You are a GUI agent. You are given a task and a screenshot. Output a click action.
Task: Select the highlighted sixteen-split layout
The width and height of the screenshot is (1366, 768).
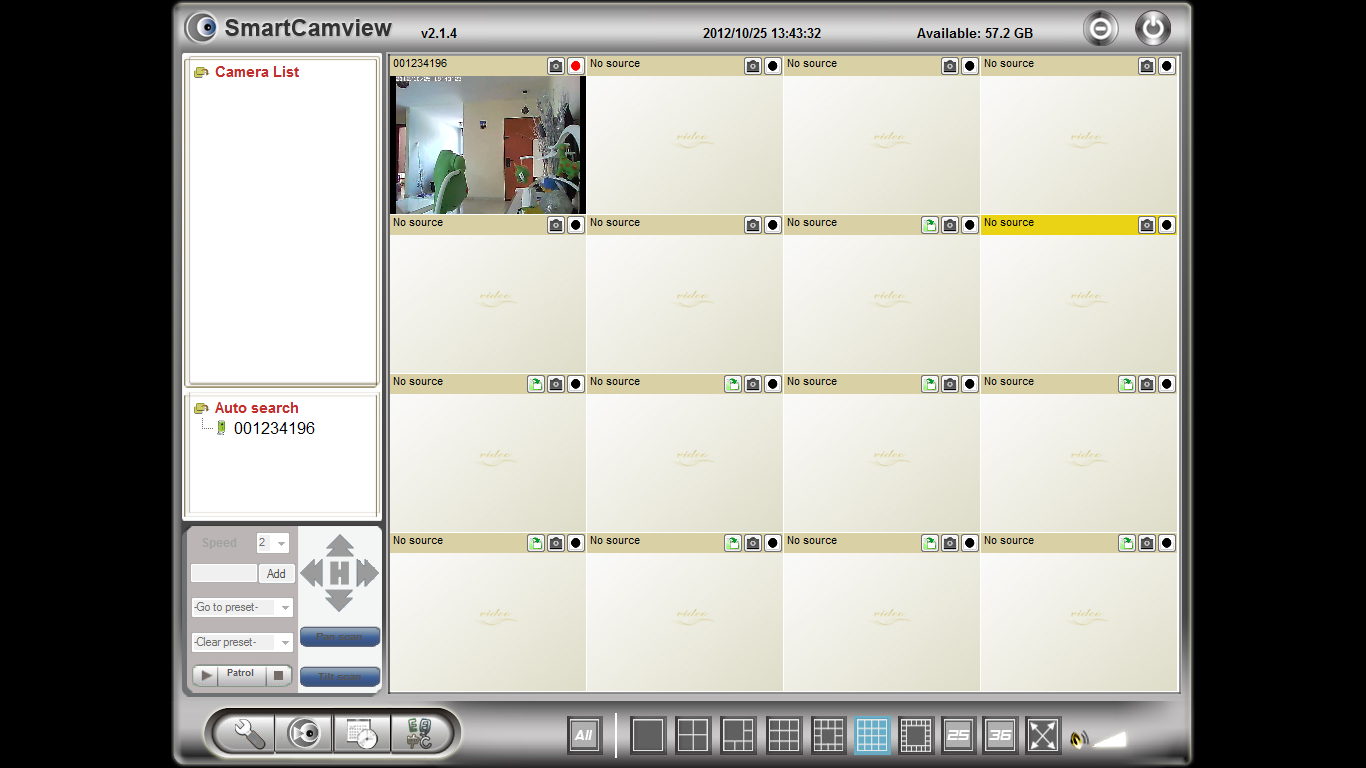pos(872,736)
